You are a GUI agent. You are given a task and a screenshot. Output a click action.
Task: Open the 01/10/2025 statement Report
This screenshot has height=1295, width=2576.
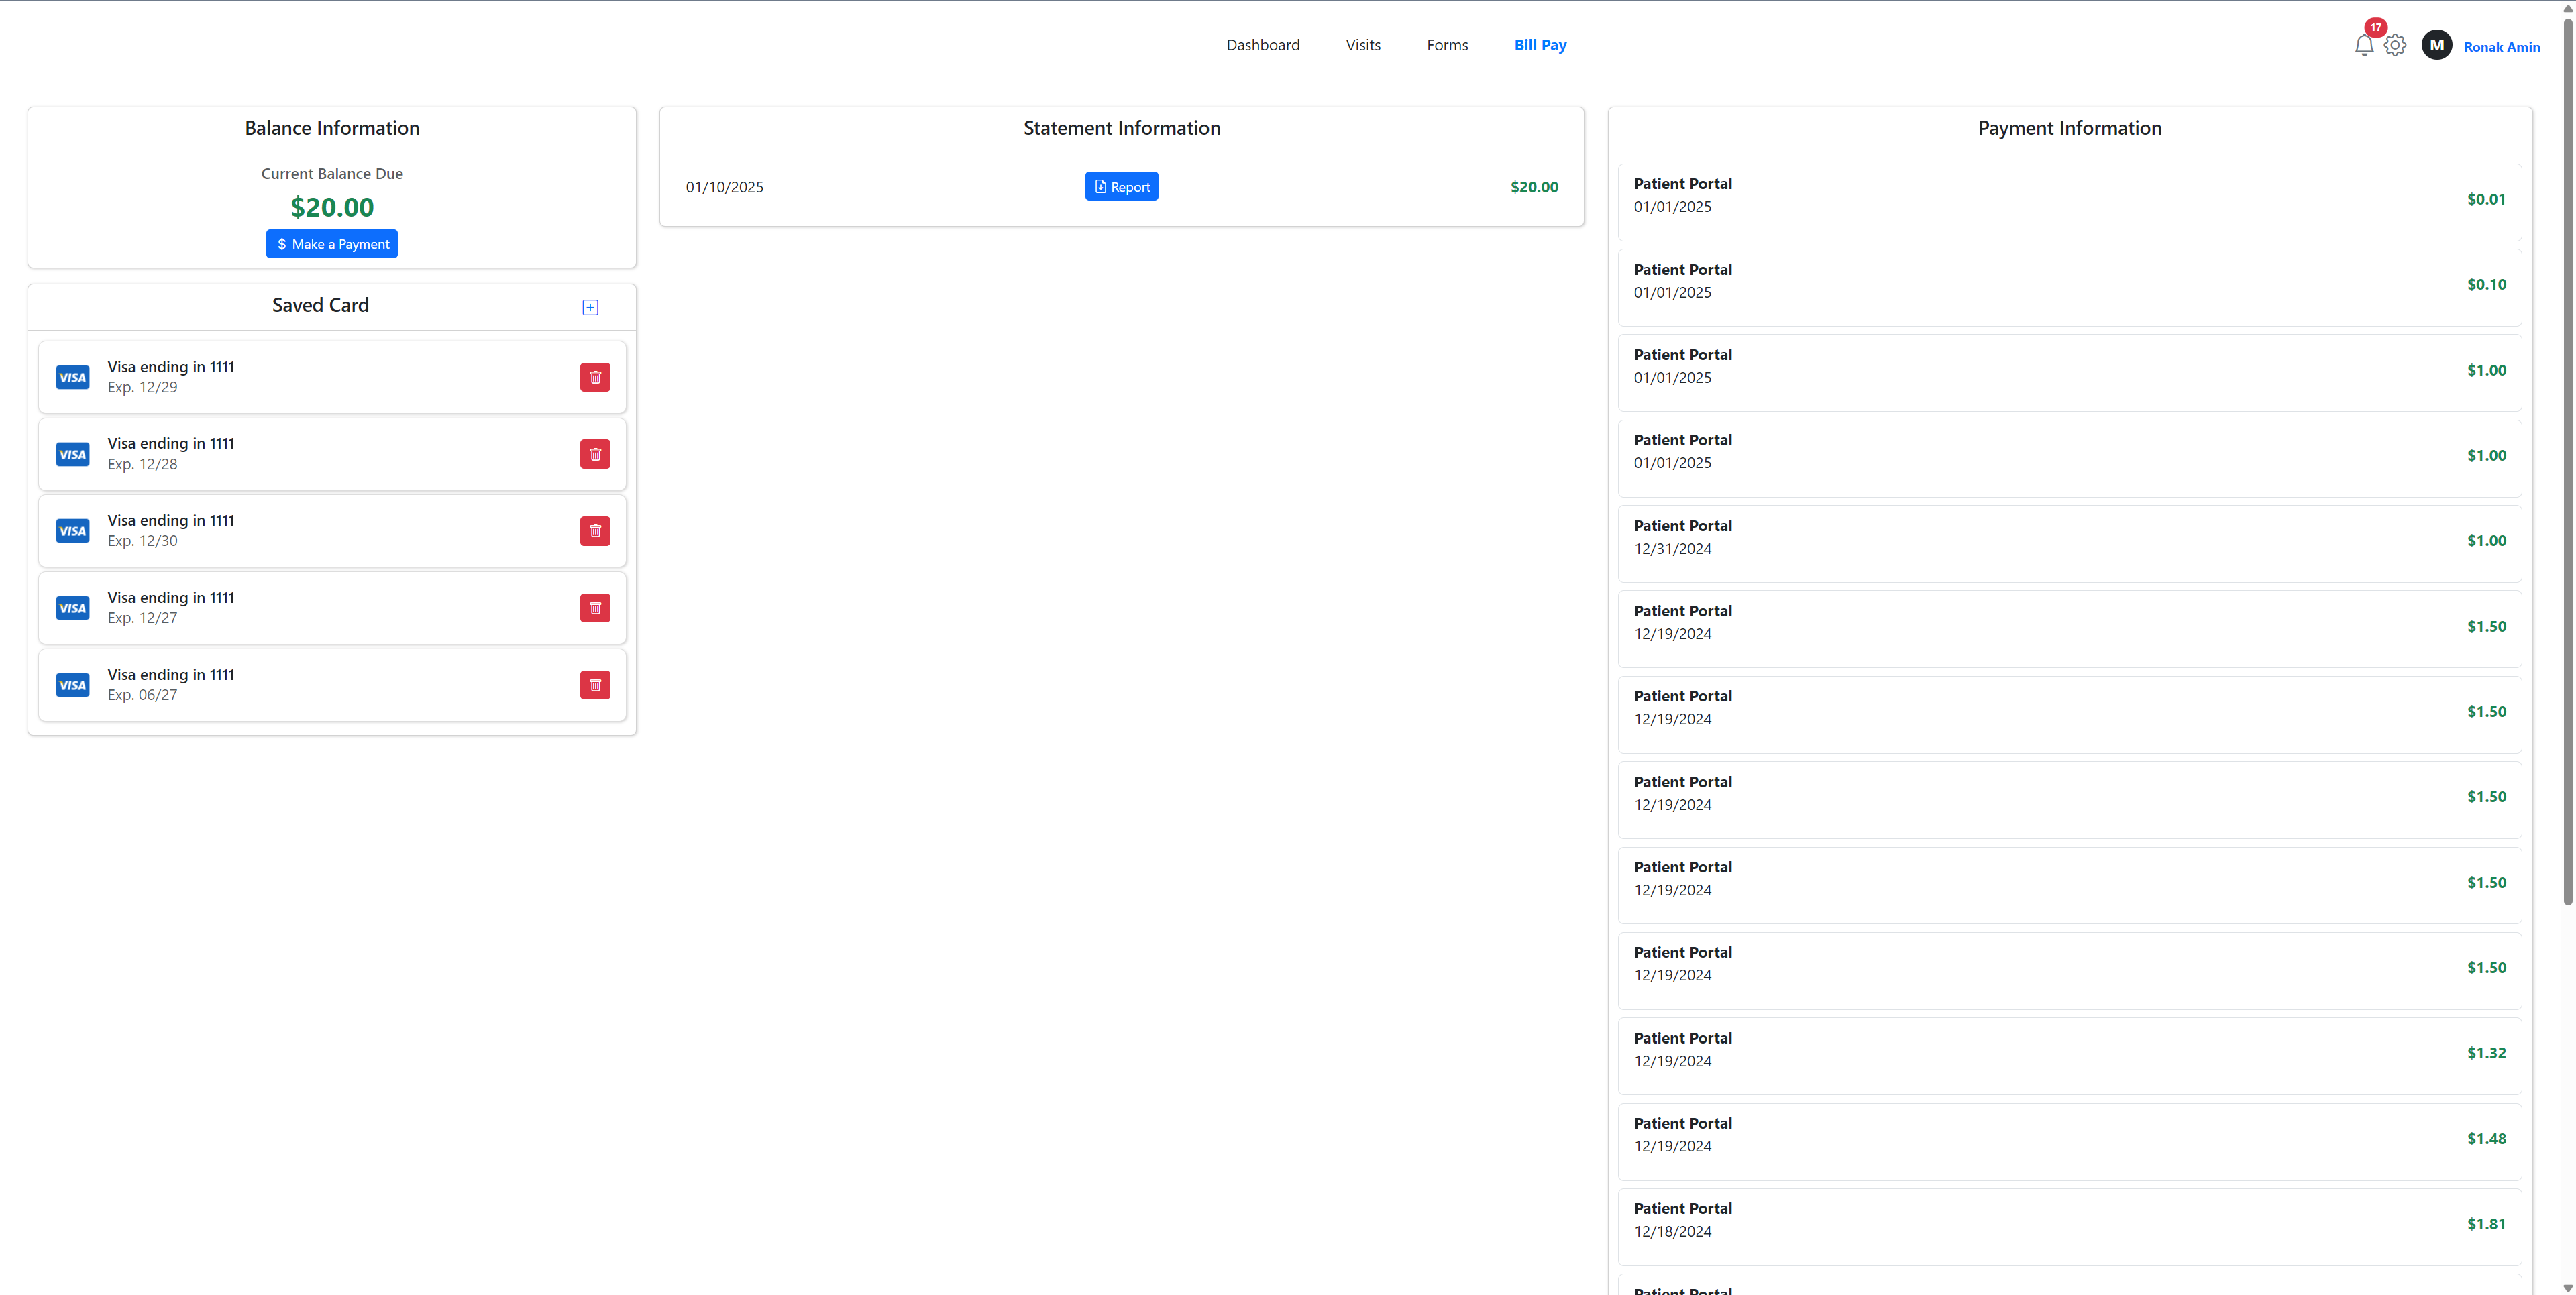pos(1121,187)
